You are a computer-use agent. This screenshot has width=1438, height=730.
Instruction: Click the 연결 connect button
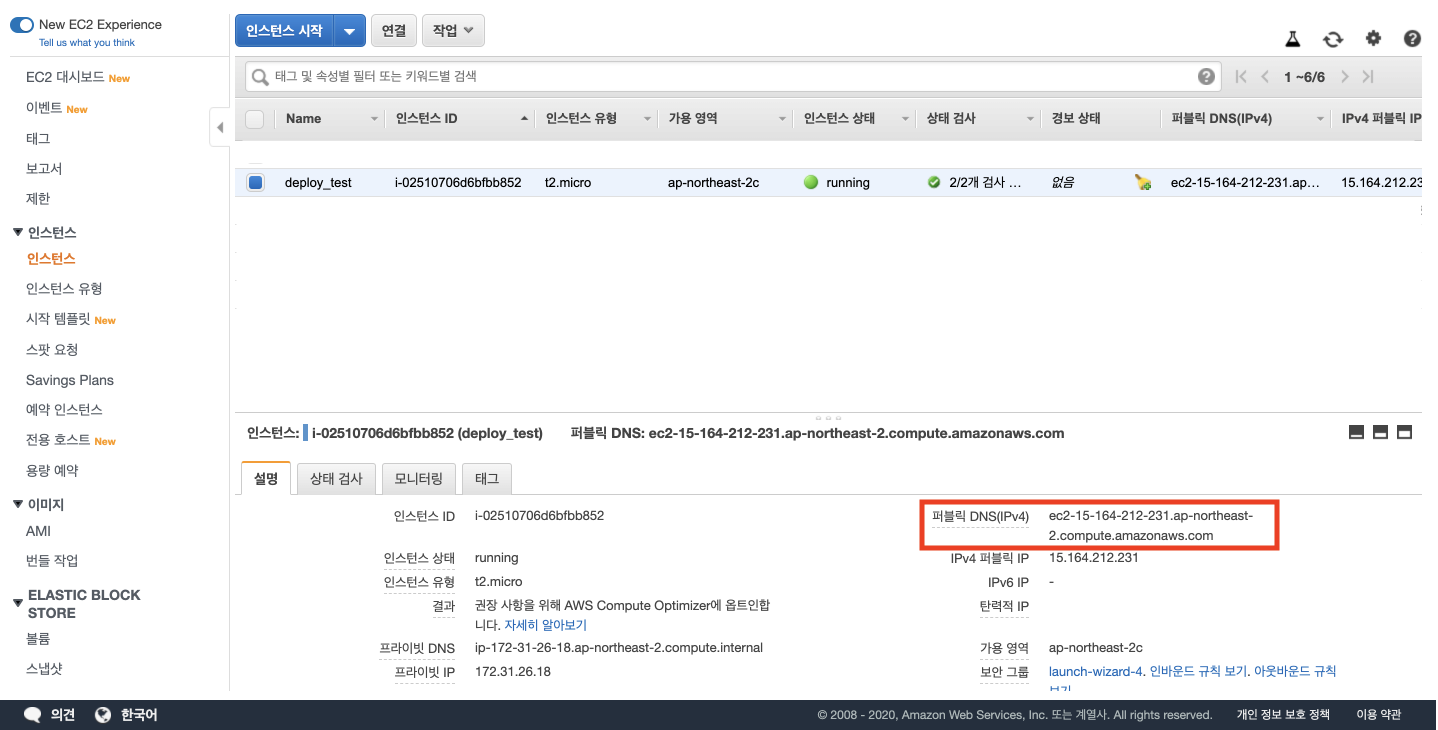[x=394, y=31]
